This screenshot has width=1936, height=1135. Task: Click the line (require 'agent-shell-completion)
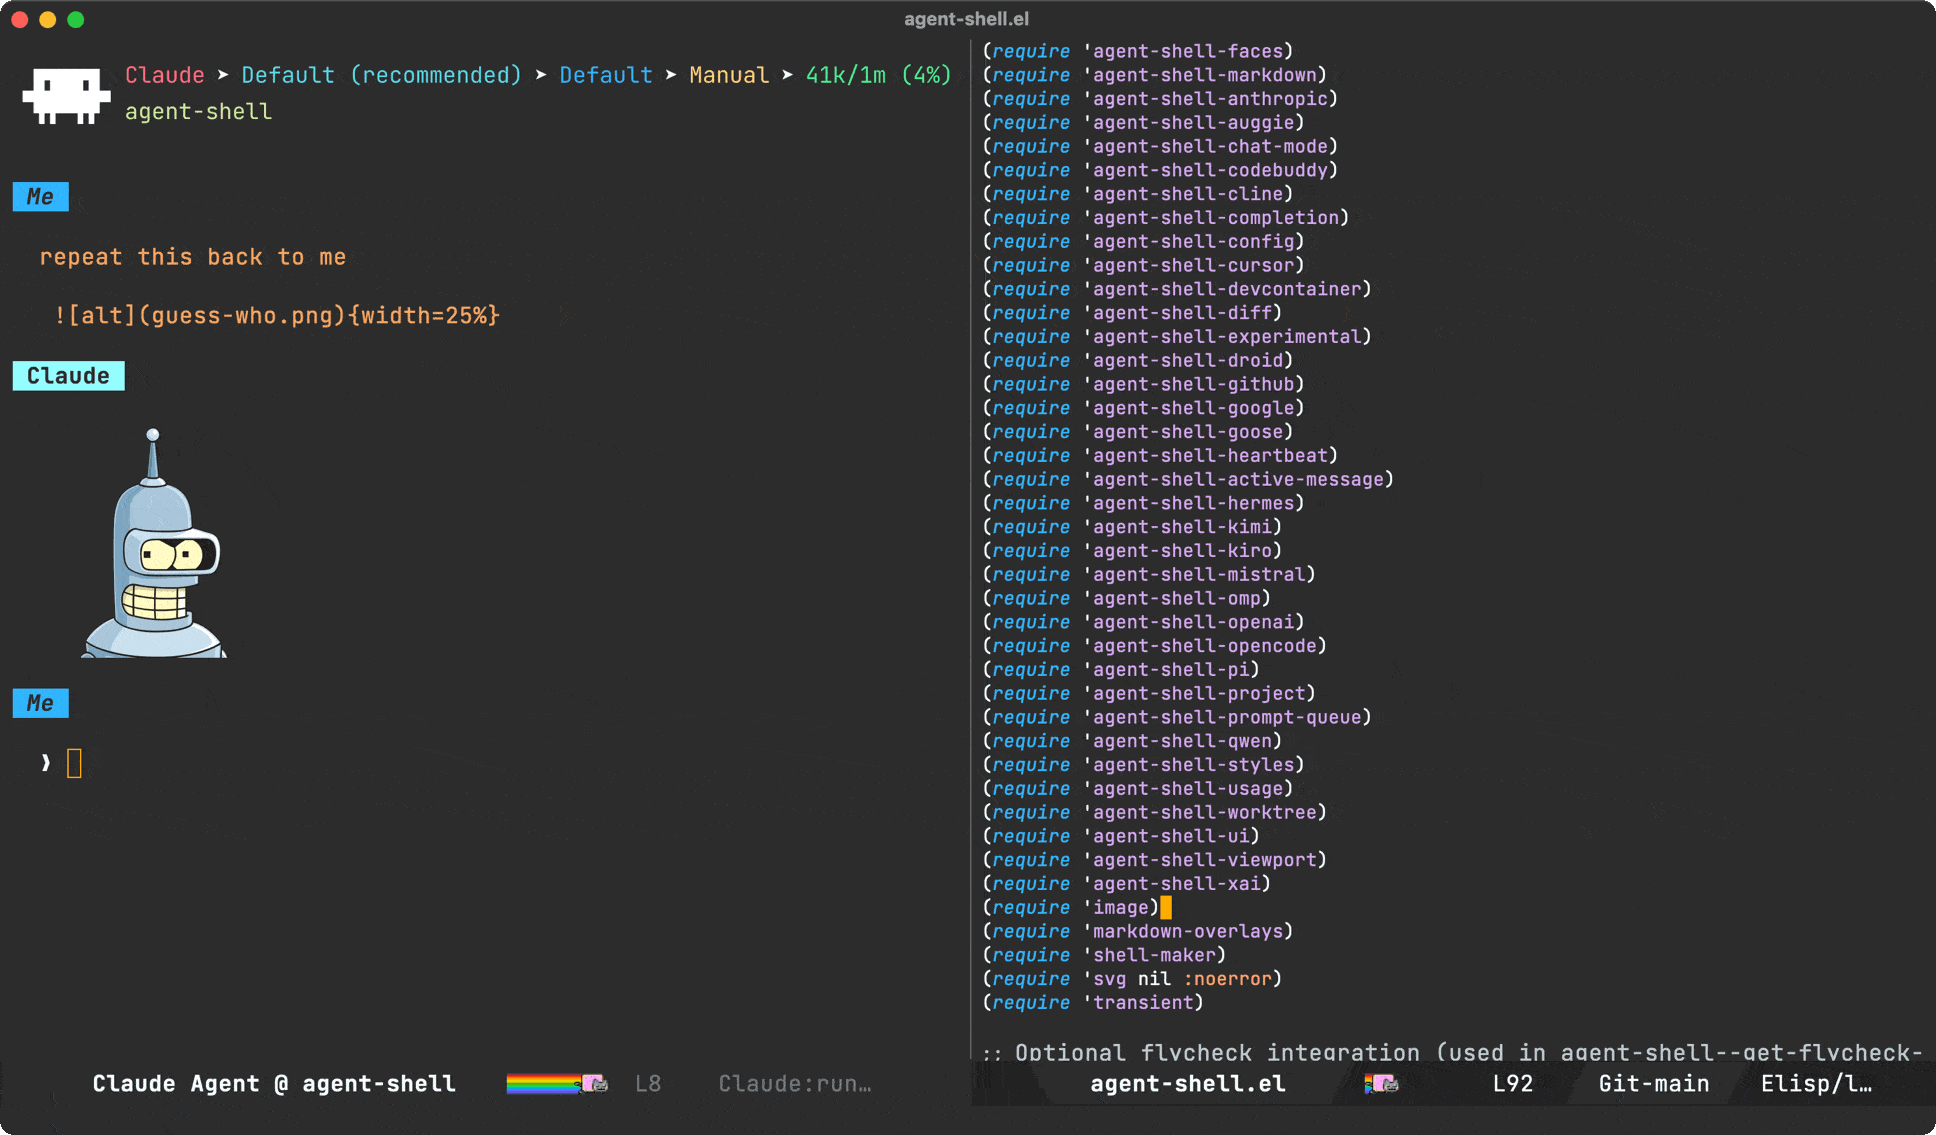pyautogui.click(x=1166, y=218)
